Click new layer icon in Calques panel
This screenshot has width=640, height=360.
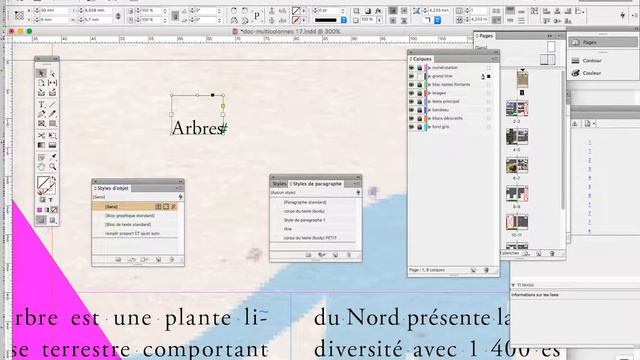pos(473,270)
